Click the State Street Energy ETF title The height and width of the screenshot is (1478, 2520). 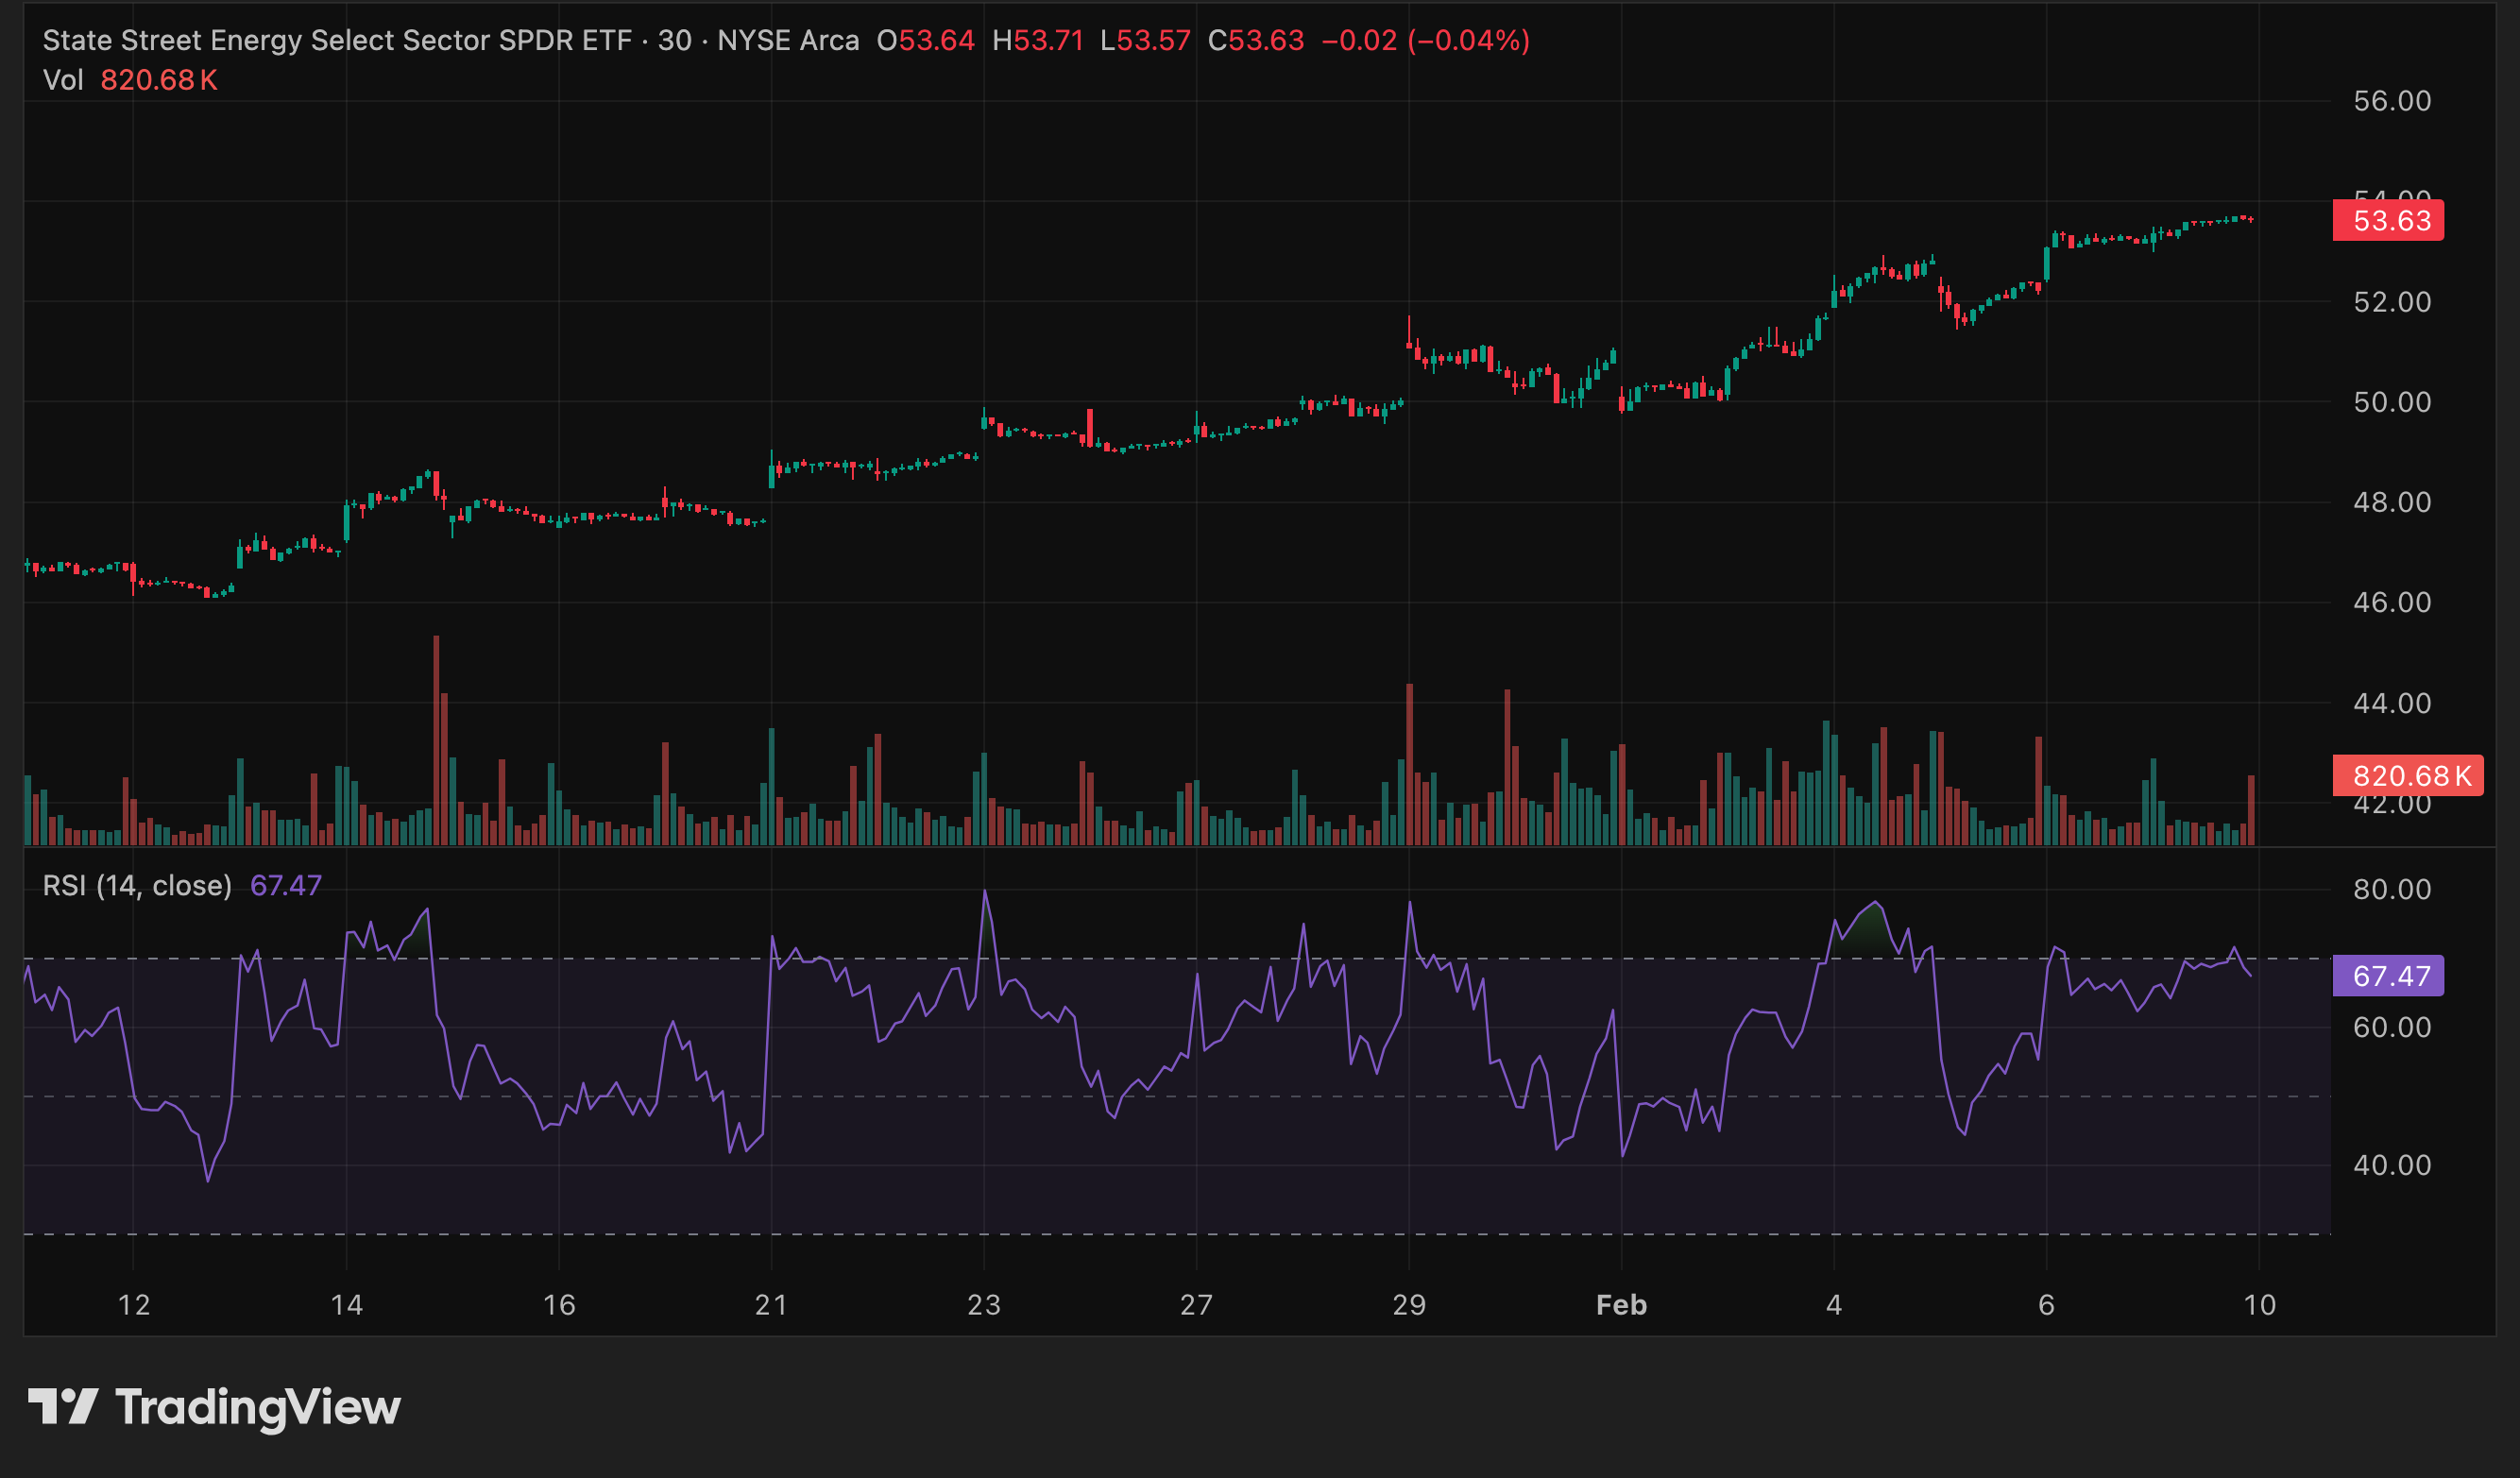click(336, 40)
